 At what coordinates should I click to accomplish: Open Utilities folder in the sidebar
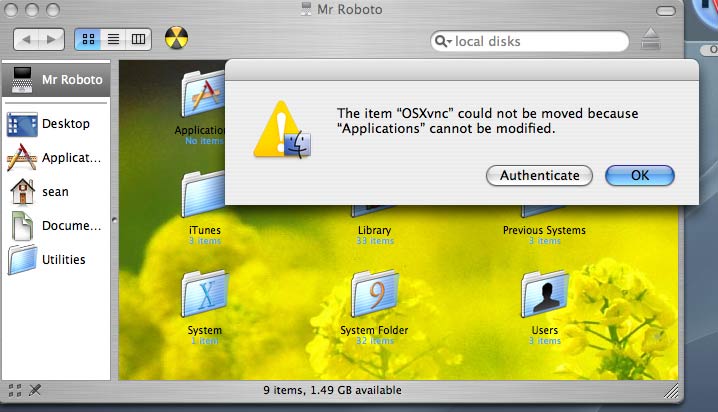(x=54, y=260)
